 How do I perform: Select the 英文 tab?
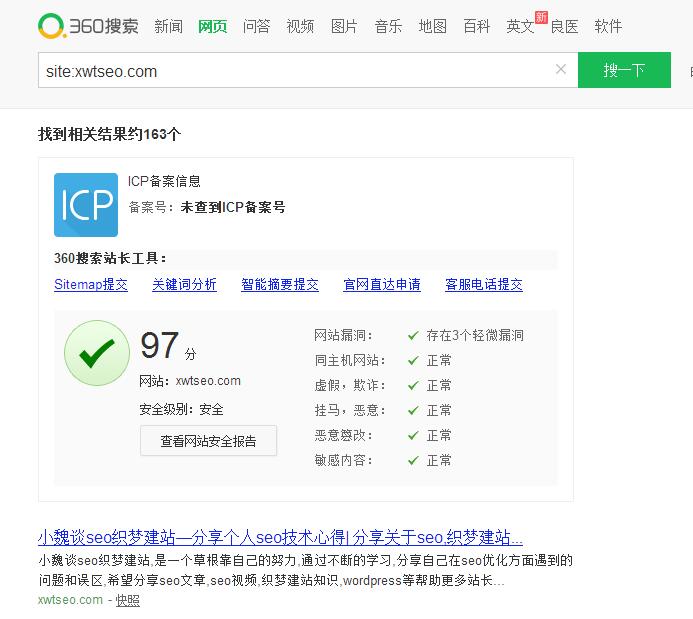[520, 27]
